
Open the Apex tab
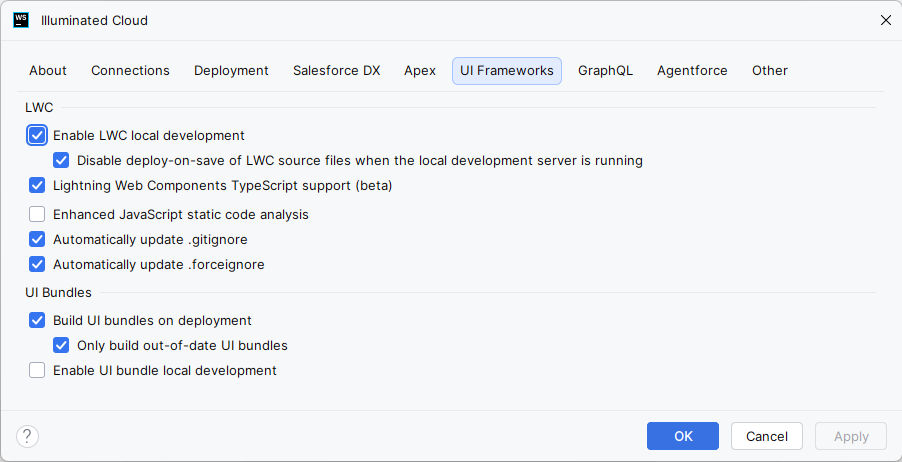(x=420, y=71)
